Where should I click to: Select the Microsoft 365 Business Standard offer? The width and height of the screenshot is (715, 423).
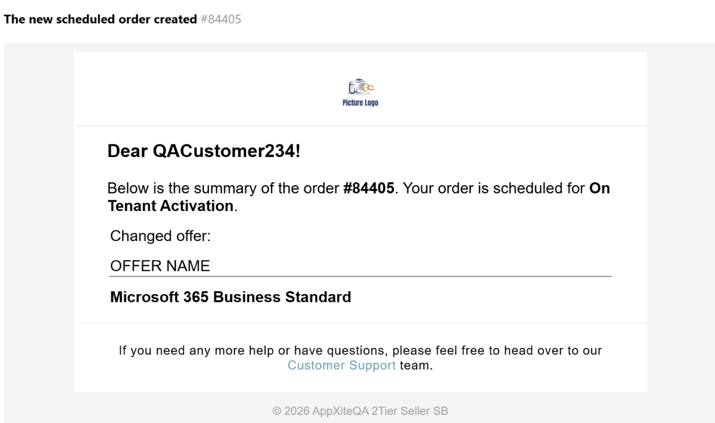click(231, 297)
